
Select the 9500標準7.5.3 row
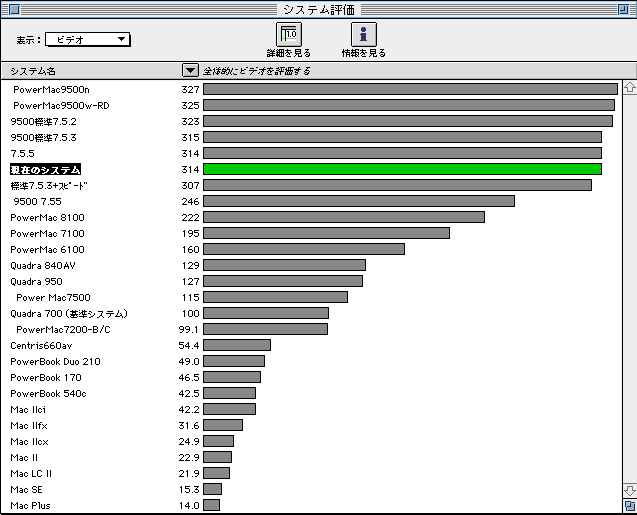[x=311, y=137]
